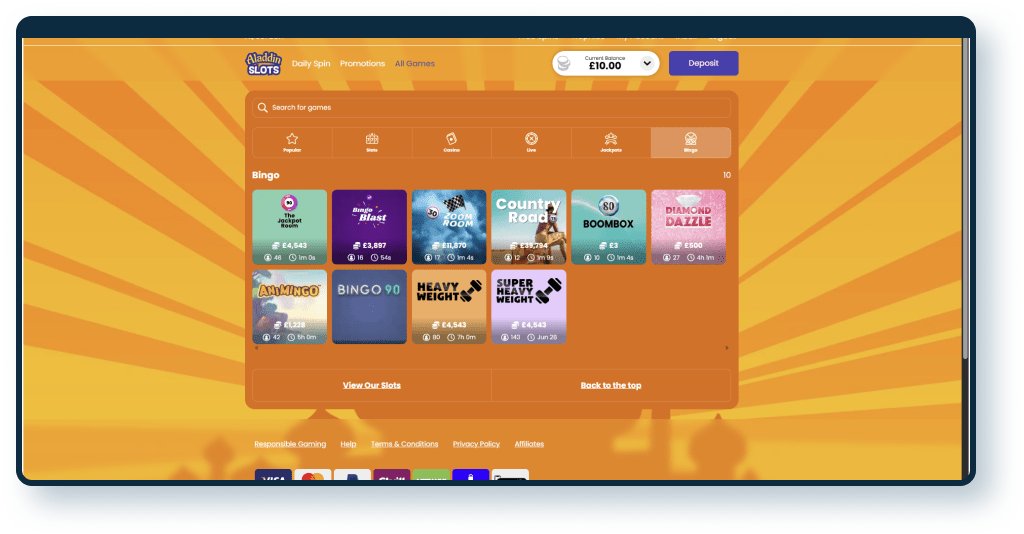Click the 143 players count on Super Heavy Weight
Viewport: 1024px width, 534px height.
[515, 338]
